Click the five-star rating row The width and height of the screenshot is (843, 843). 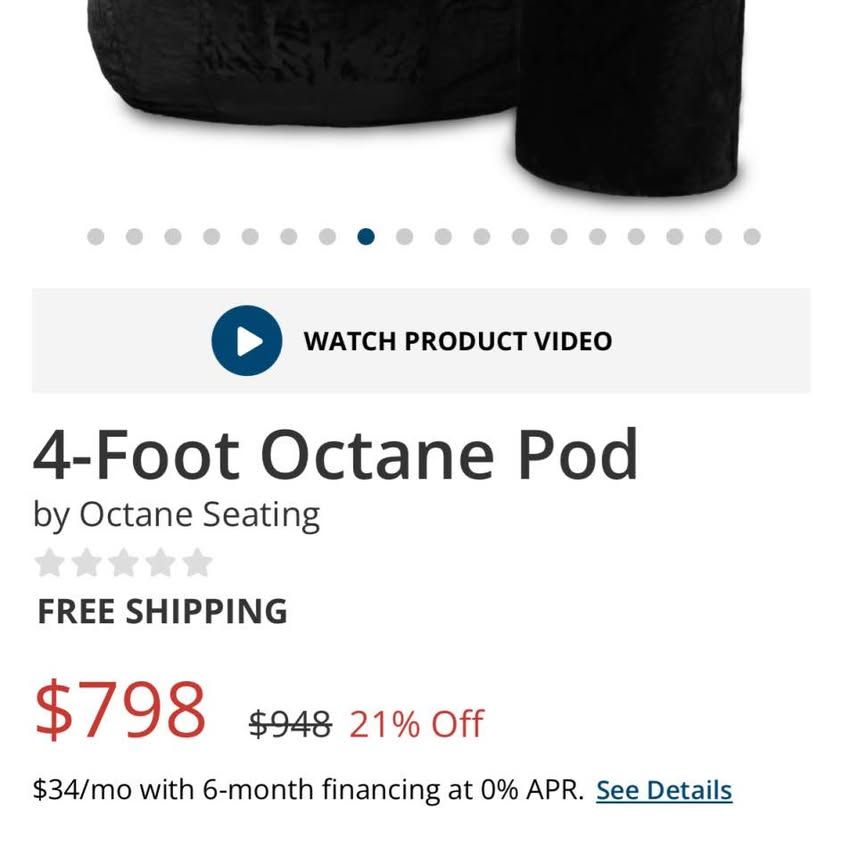pos(124,563)
